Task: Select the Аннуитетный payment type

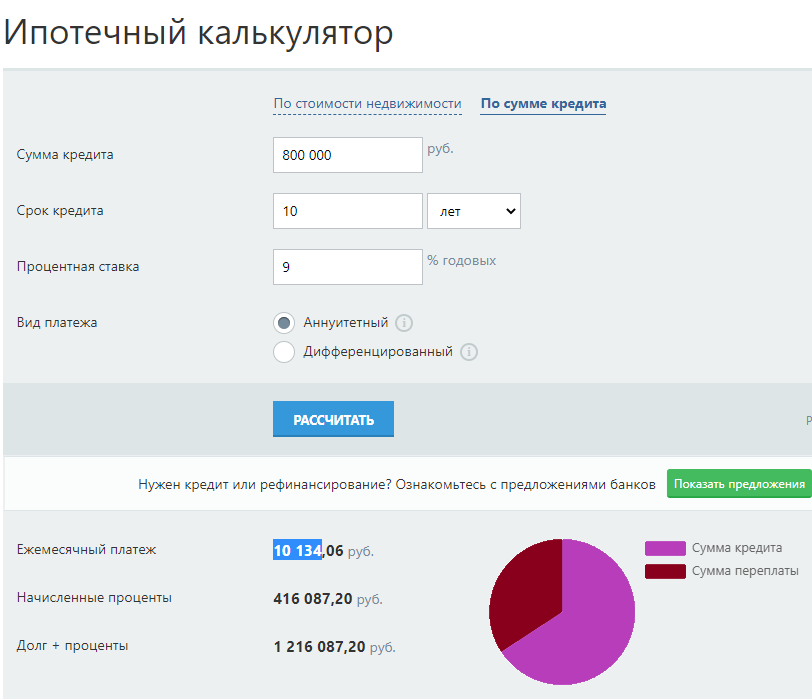Action: pos(284,322)
